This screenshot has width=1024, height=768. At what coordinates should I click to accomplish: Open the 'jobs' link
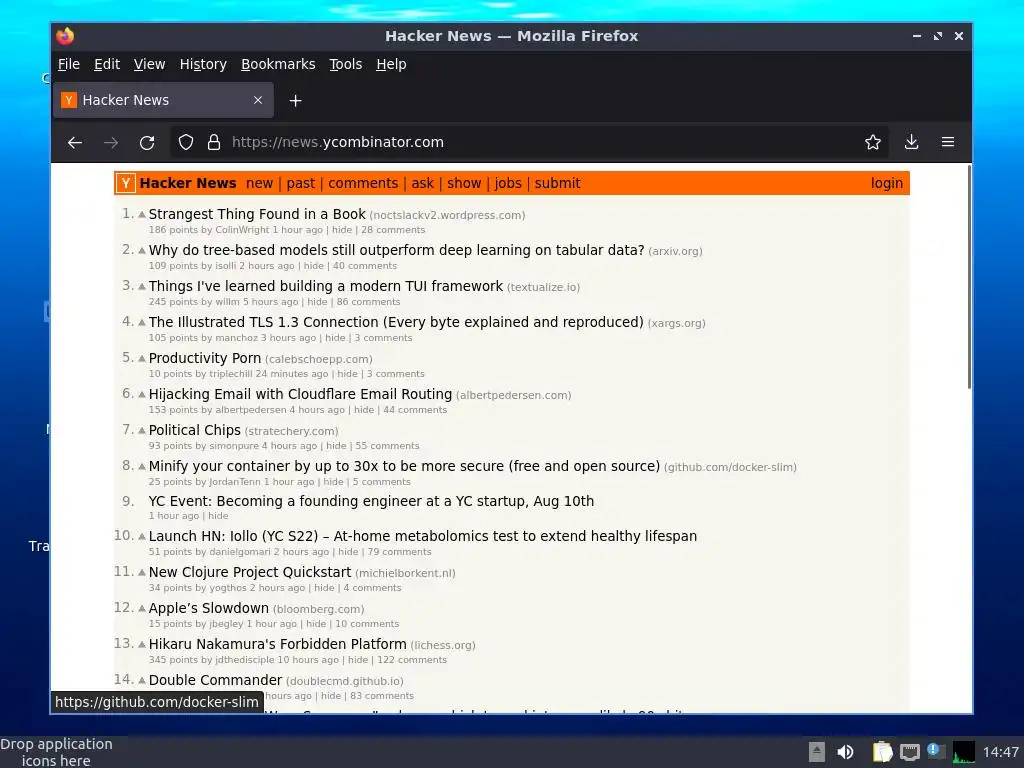pyautogui.click(x=508, y=184)
